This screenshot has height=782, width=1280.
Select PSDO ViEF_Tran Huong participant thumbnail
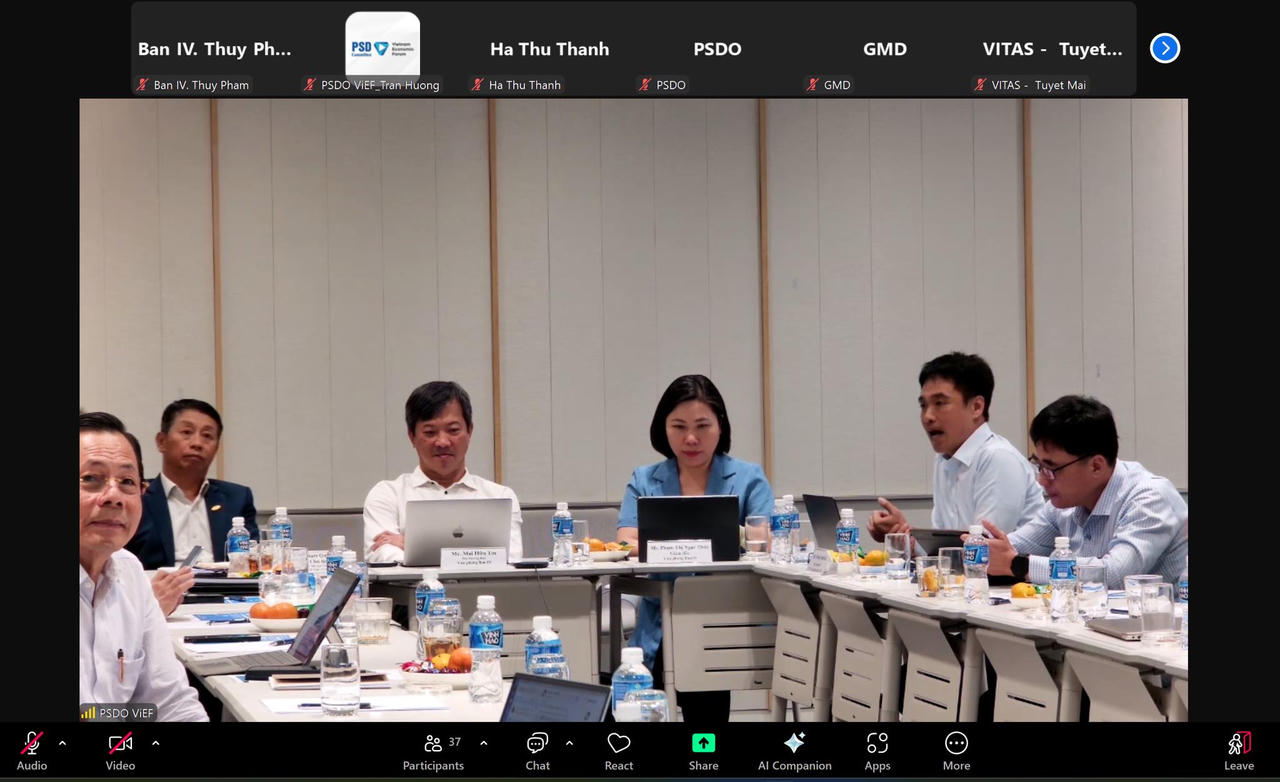(x=382, y=48)
